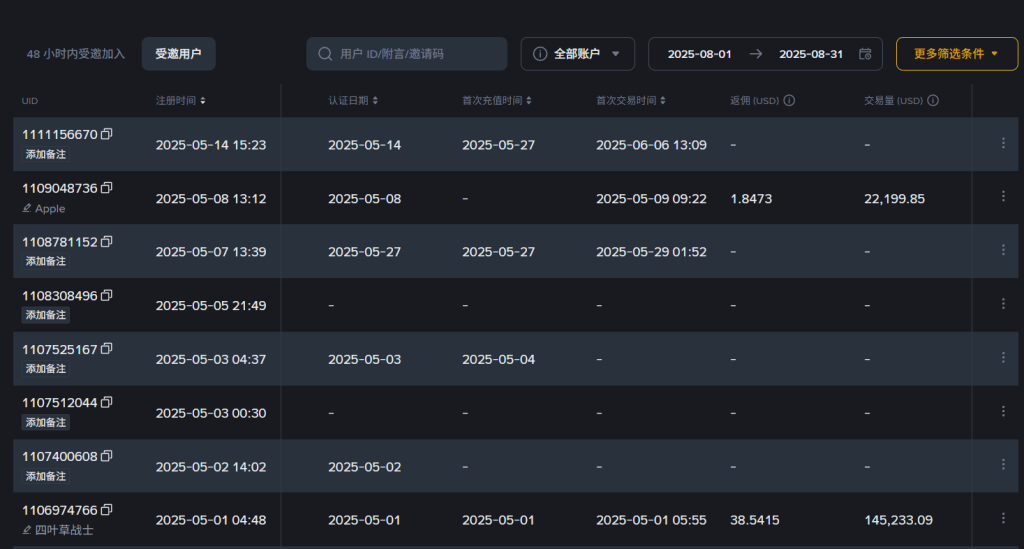Focus the 用户 ID/附言/邀请码 search field
1024x549 pixels.
[x=406, y=54]
